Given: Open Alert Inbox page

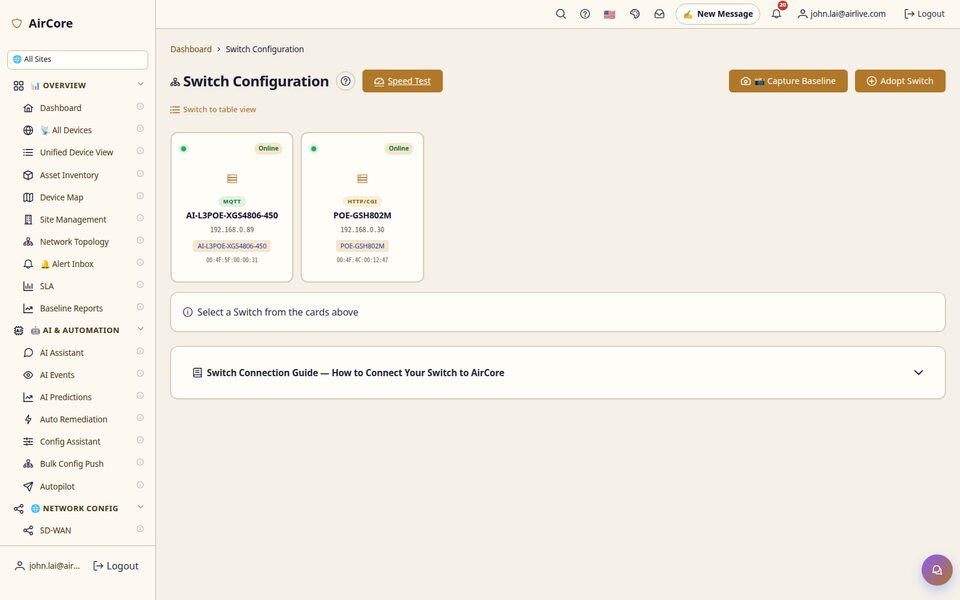Looking at the screenshot, I should tap(67, 264).
